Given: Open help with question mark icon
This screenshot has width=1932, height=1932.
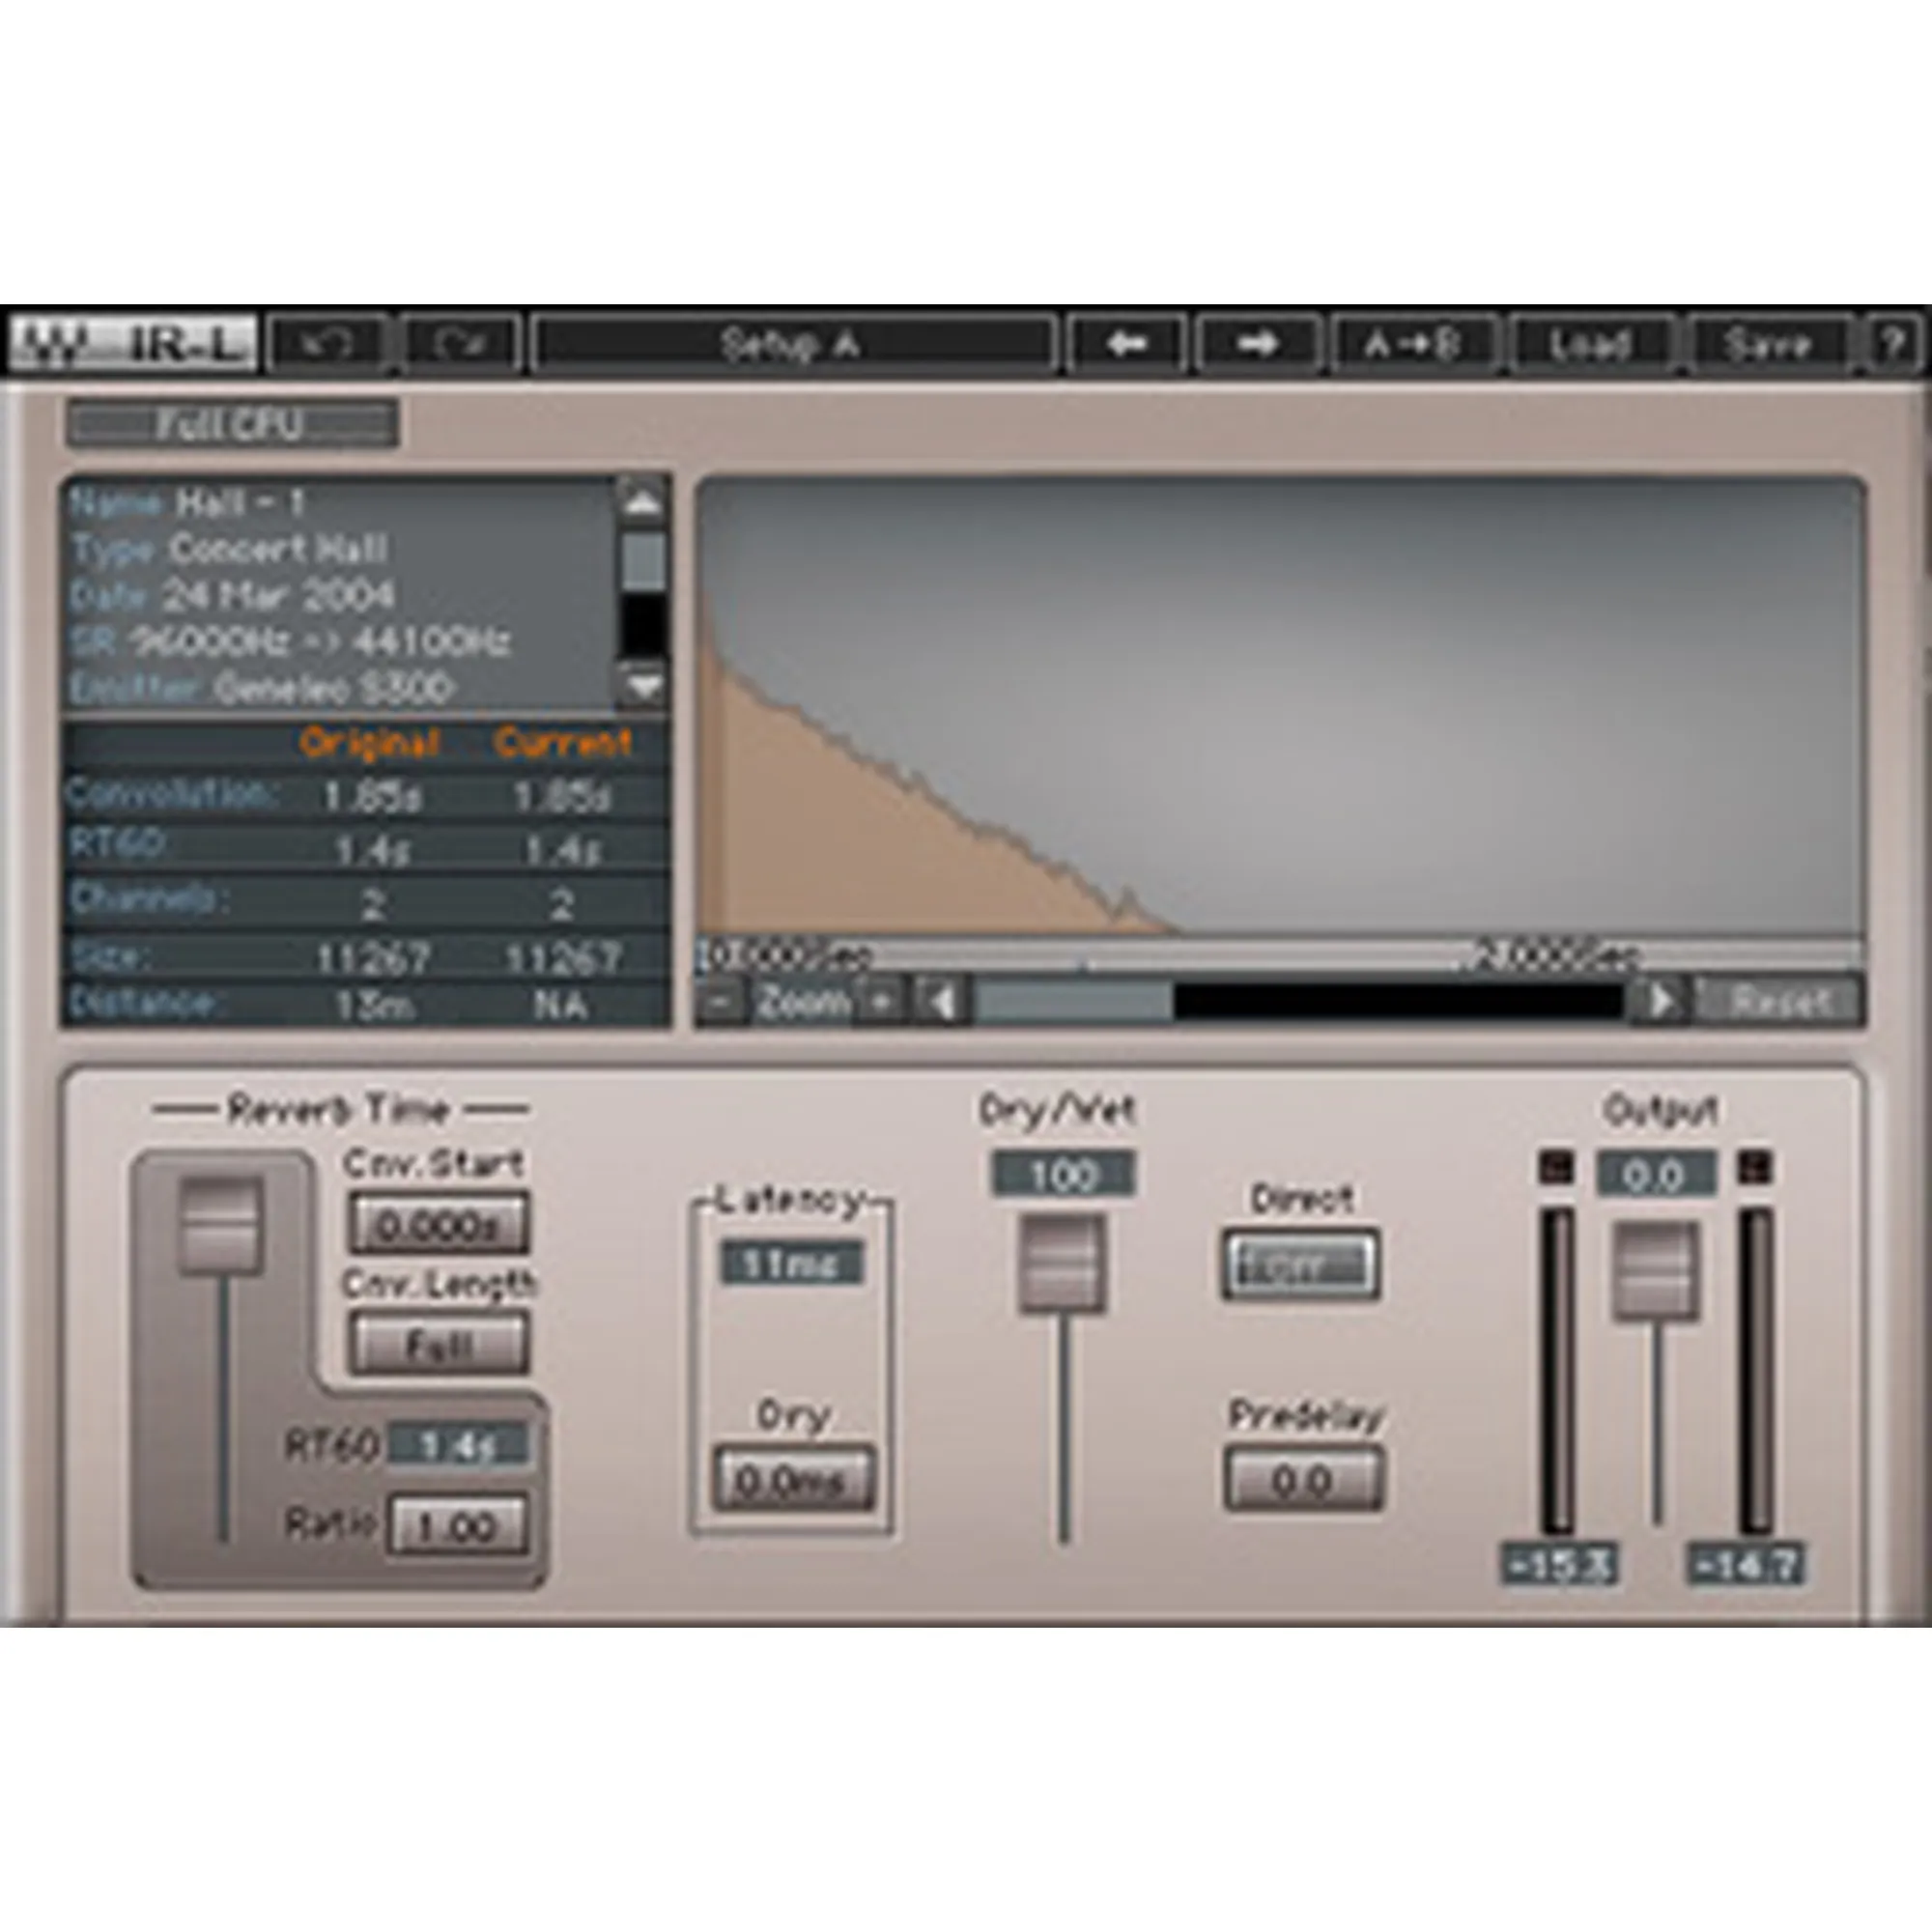Looking at the screenshot, I should coord(1891,344).
